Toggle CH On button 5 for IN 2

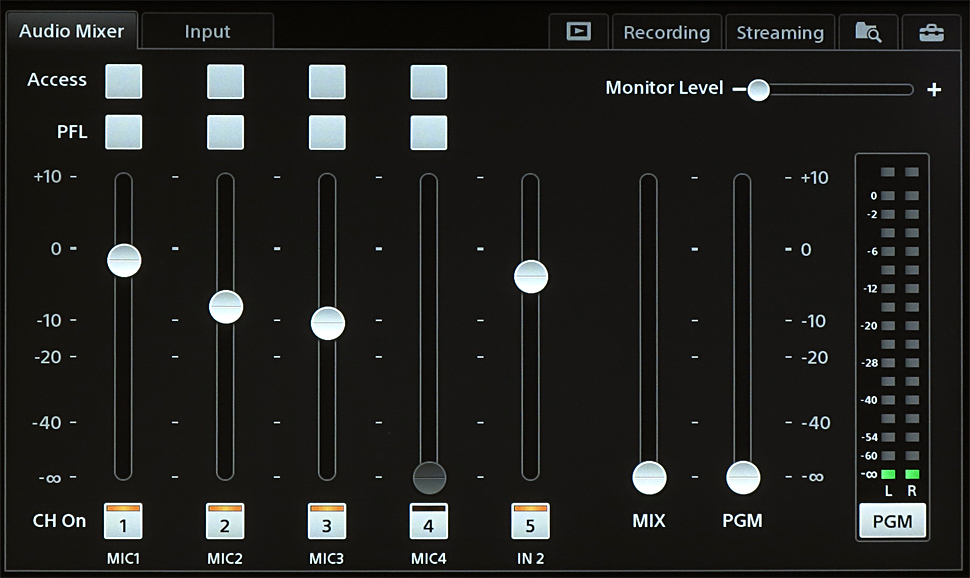tap(530, 521)
